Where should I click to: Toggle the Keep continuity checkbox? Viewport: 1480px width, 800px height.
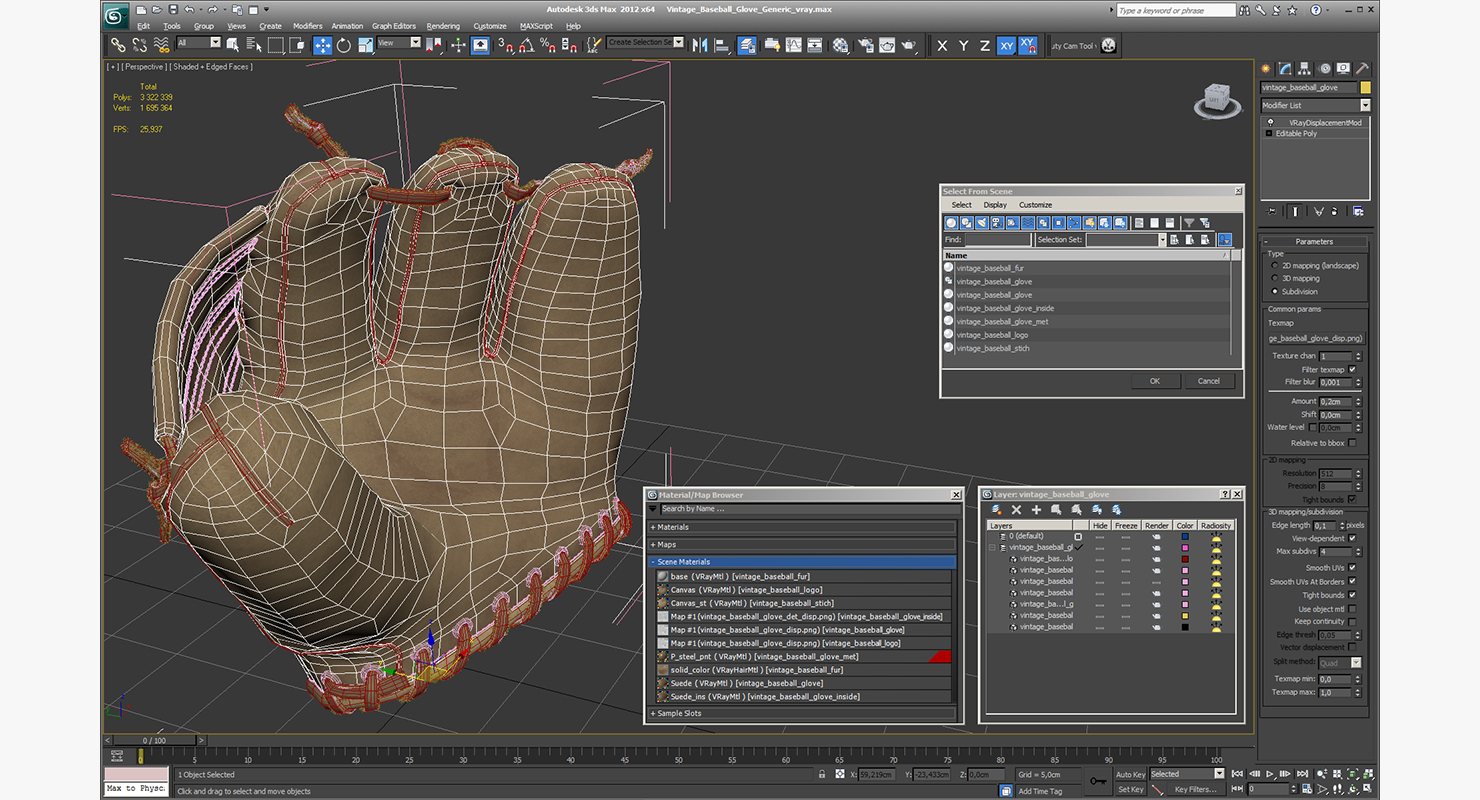[1352, 622]
